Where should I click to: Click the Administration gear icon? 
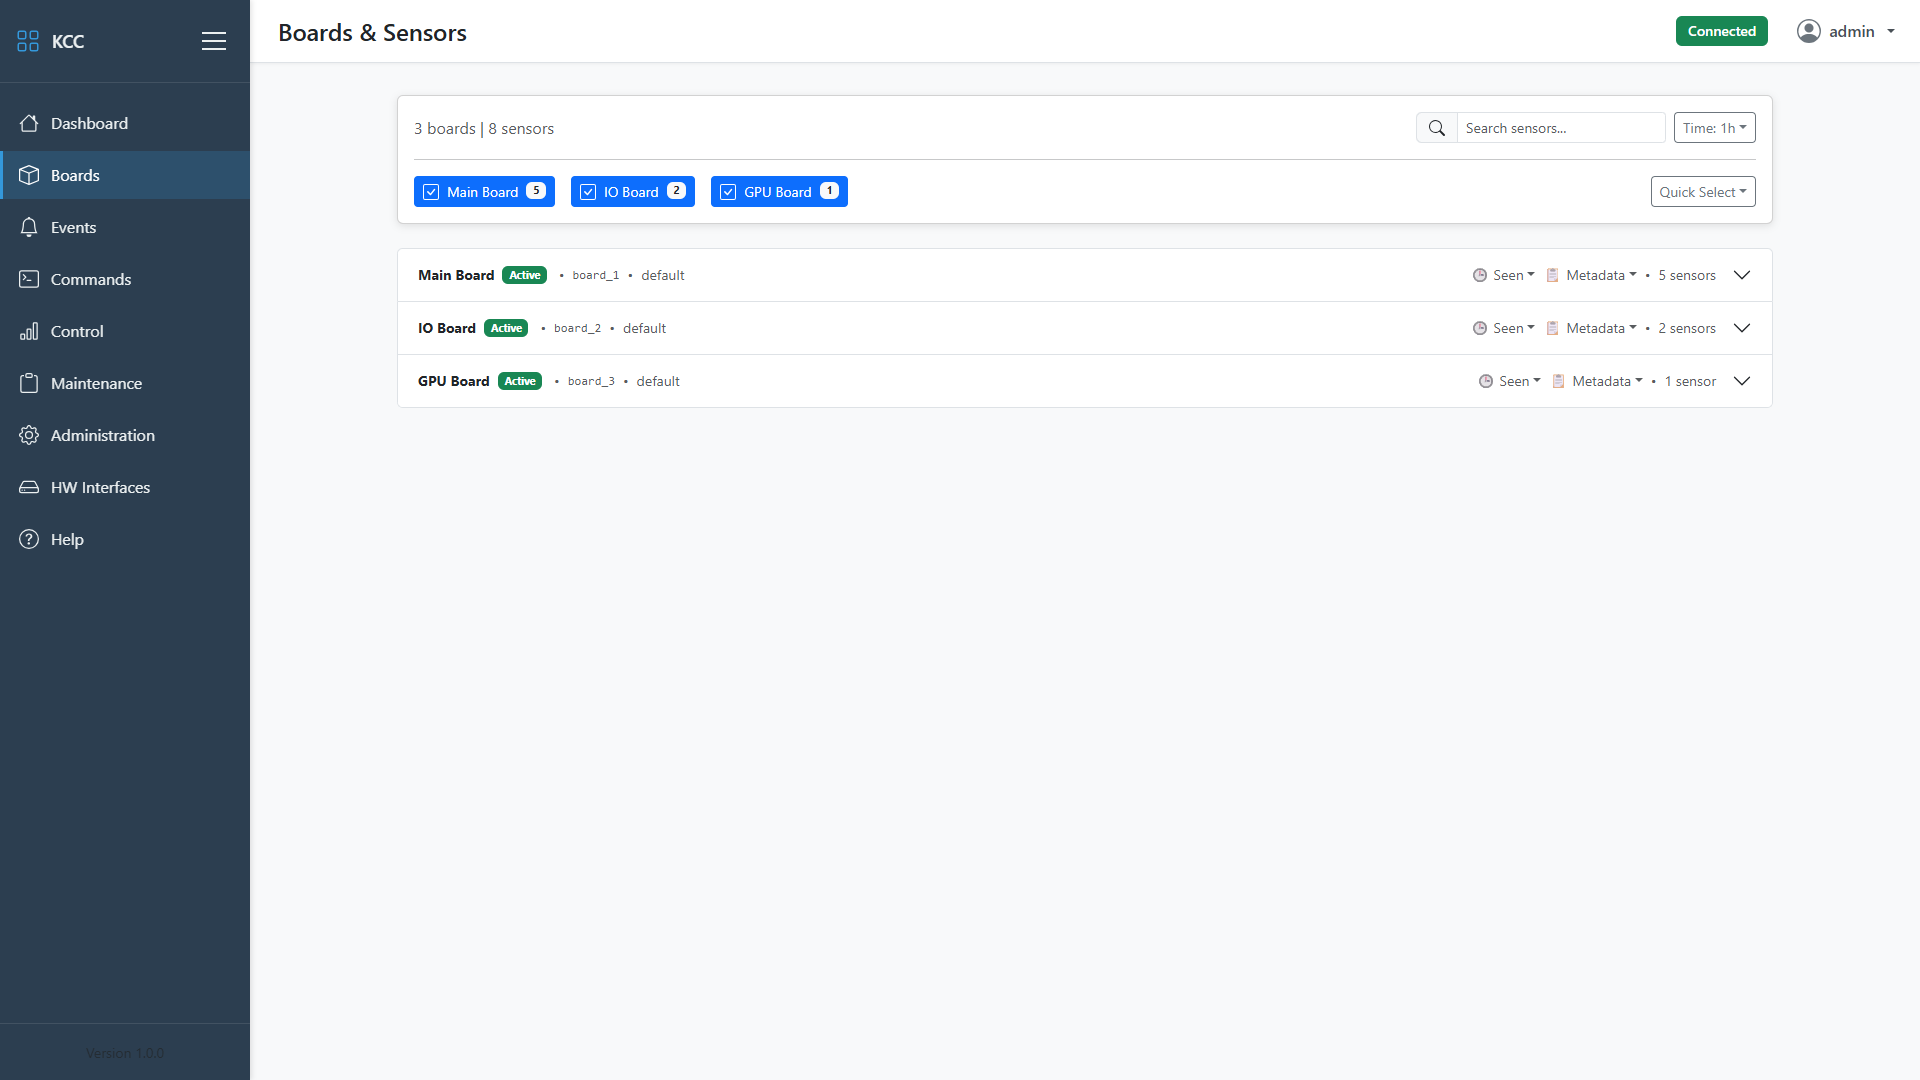(29, 435)
